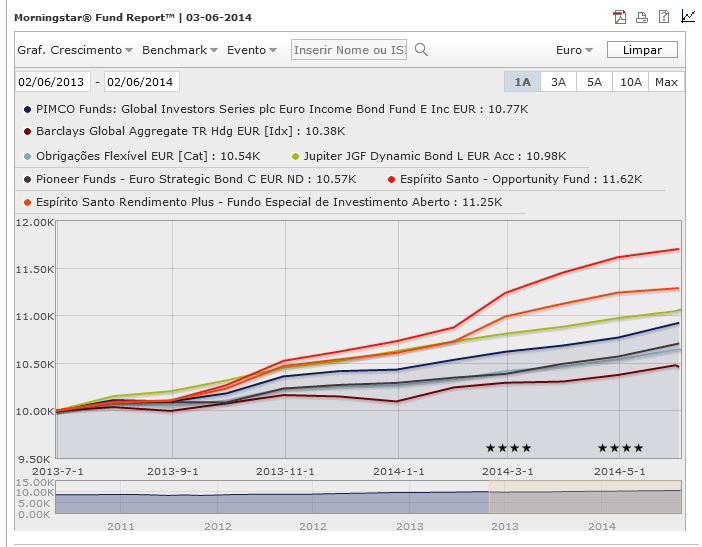Select Espírito Santo - Opportunity Fund legend text

521,179
